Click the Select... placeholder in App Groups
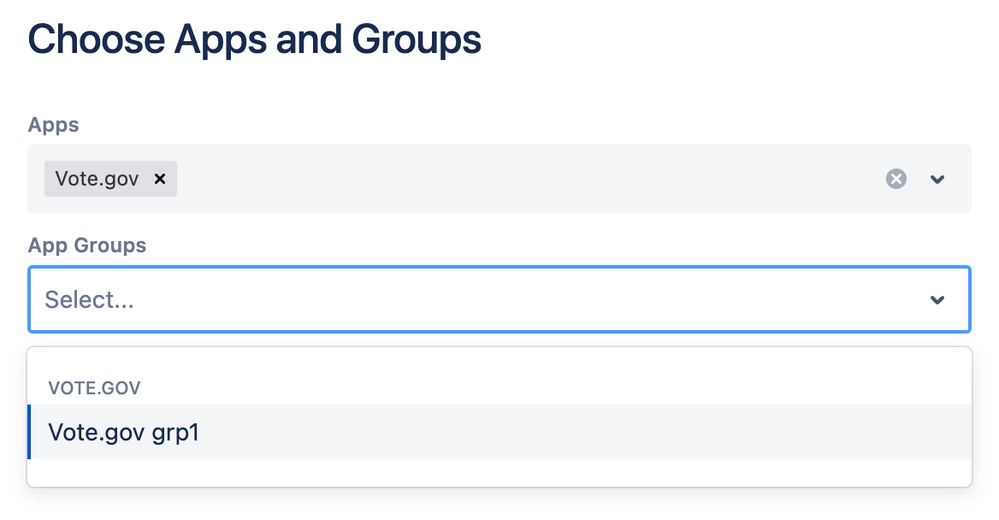999x520 pixels. pos(89,300)
